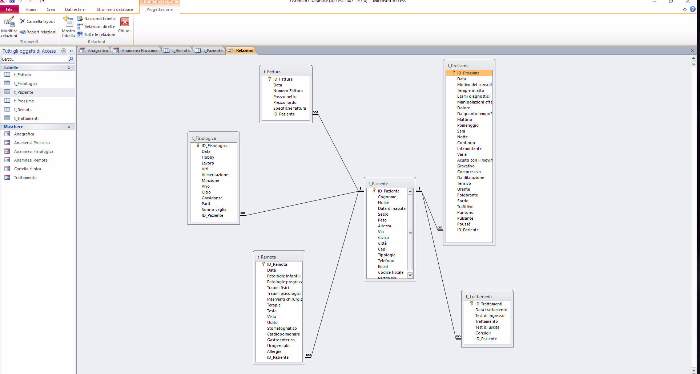The width and height of the screenshot is (700, 374).
Task: Click Tutte le relazioni in the ribbon
Action: click(96, 34)
